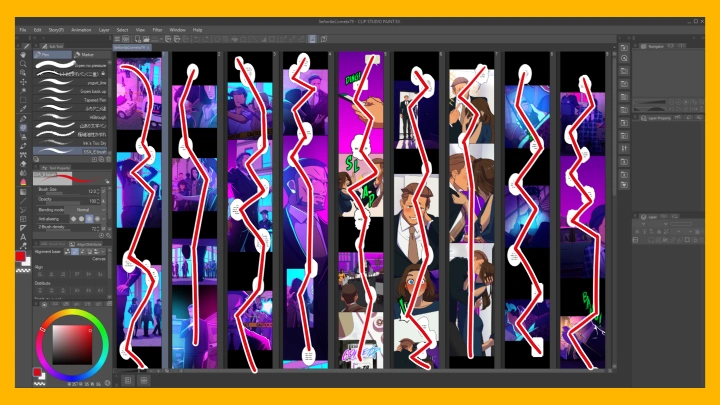Open the Animation menu
This screenshot has width=720, height=405.
point(83,30)
